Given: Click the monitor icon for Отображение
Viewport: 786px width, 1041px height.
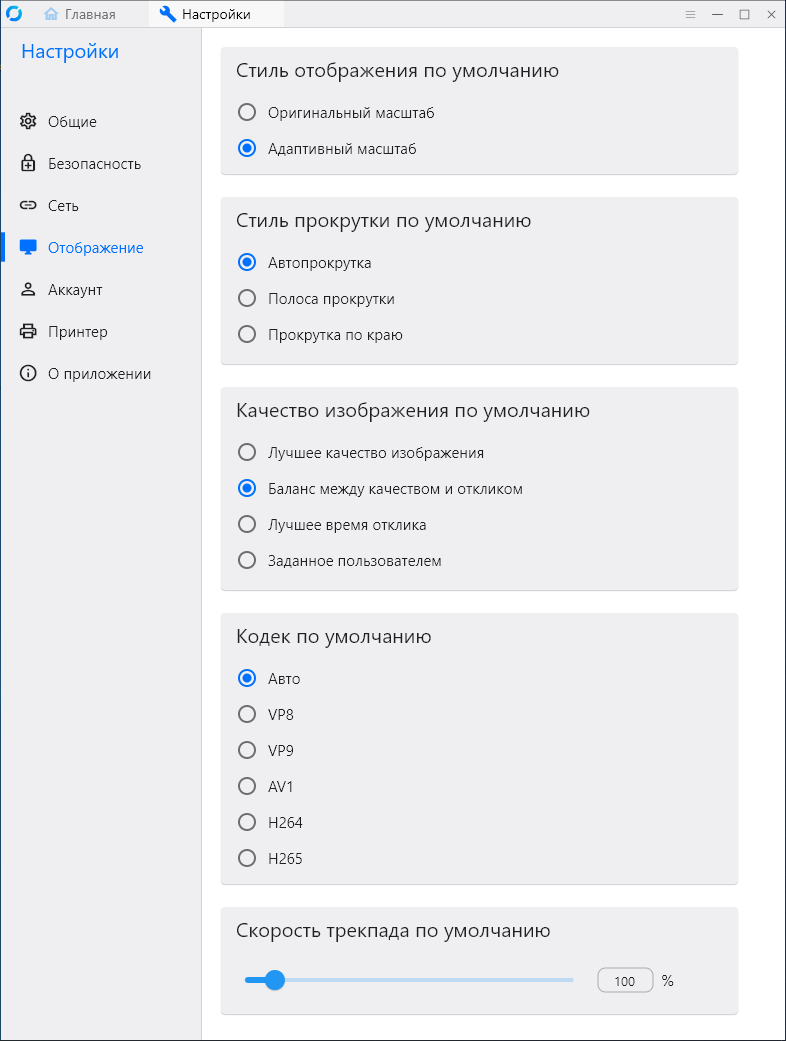Looking at the screenshot, I should coord(28,248).
